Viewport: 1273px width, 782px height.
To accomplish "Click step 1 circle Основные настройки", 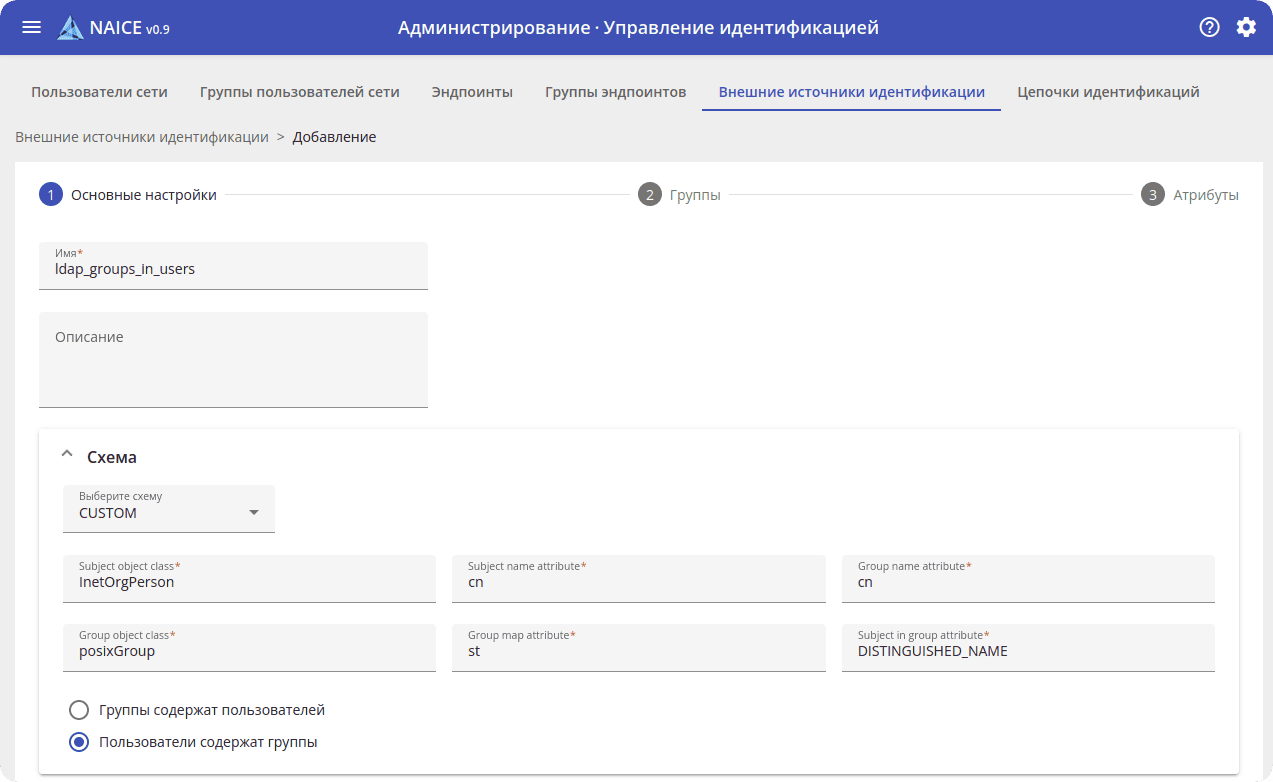I will tap(51, 195).
